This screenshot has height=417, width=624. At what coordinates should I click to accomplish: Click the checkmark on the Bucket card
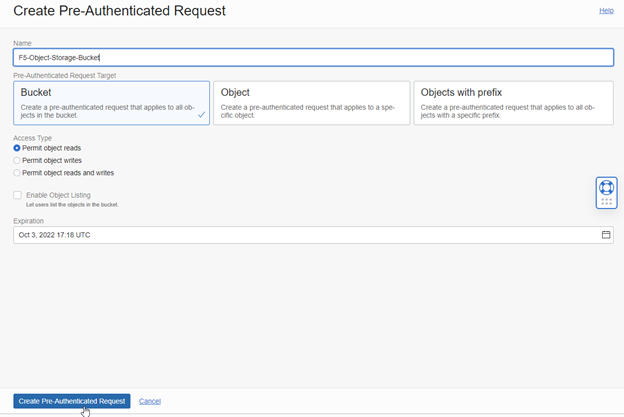tap(202, 115)
